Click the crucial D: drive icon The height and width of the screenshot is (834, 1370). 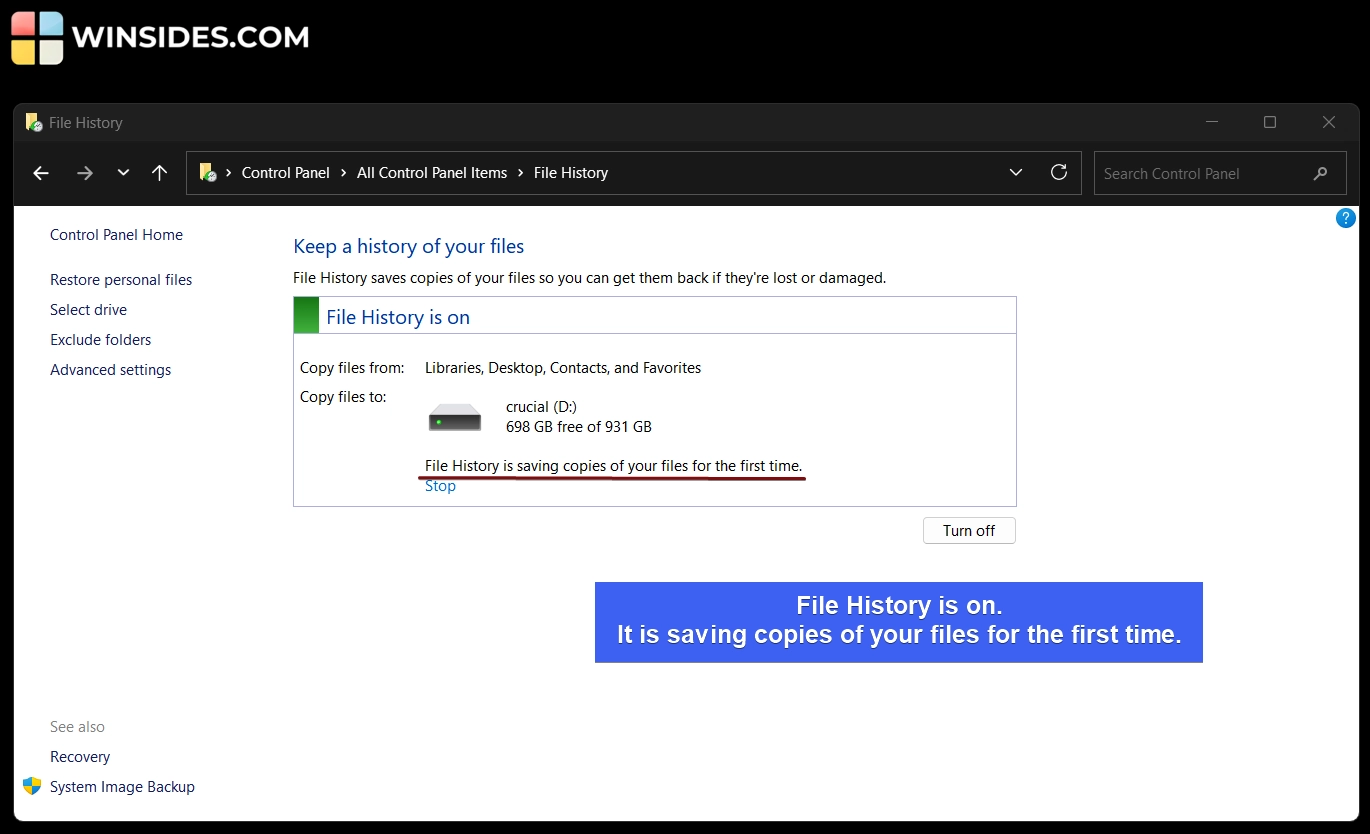pyautogui.click(x=454, y=416)
